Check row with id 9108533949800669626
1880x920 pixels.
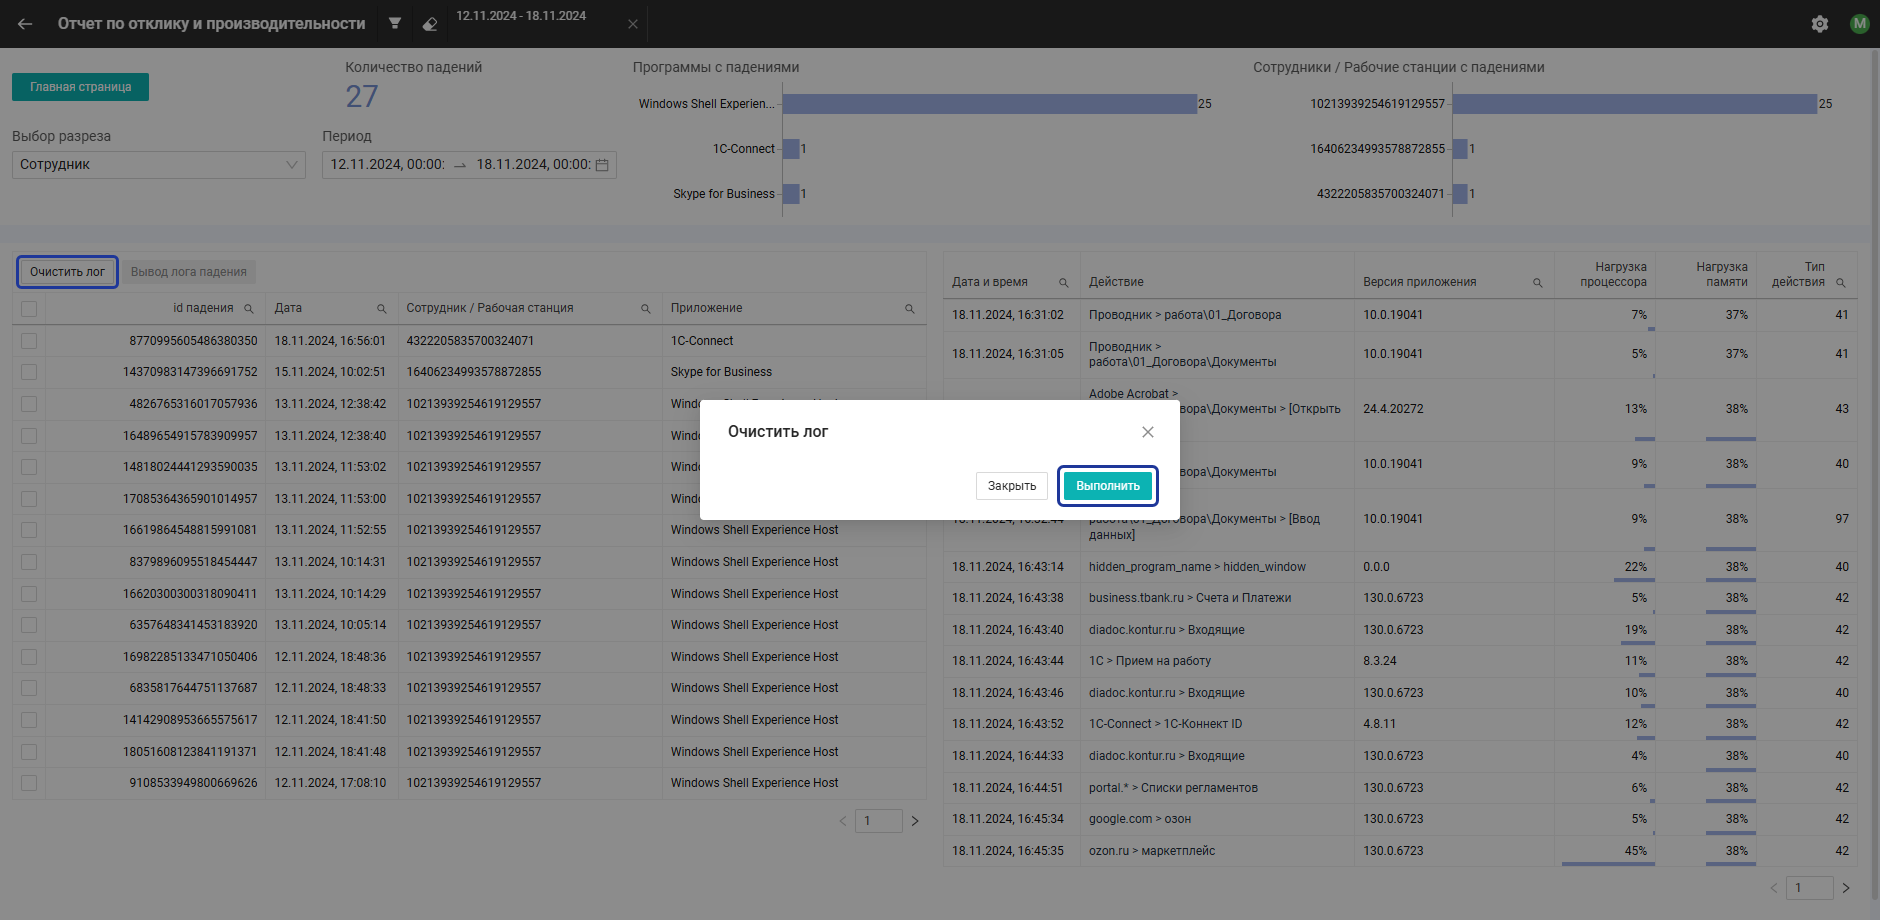pyautogui.click(x=29, y=783)
